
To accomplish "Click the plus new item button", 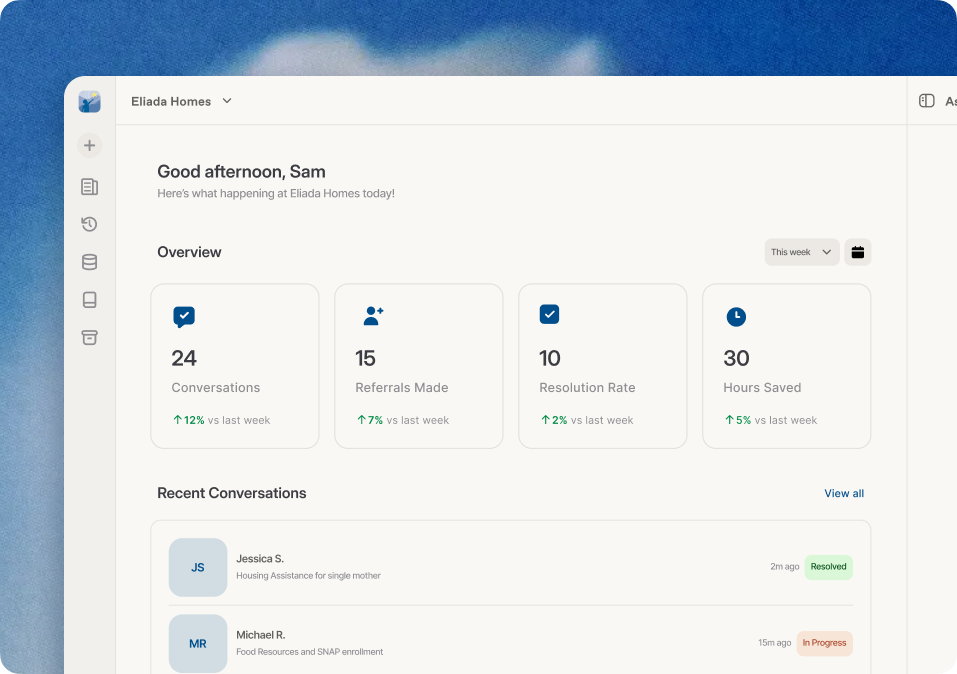I will coord(90,145).
